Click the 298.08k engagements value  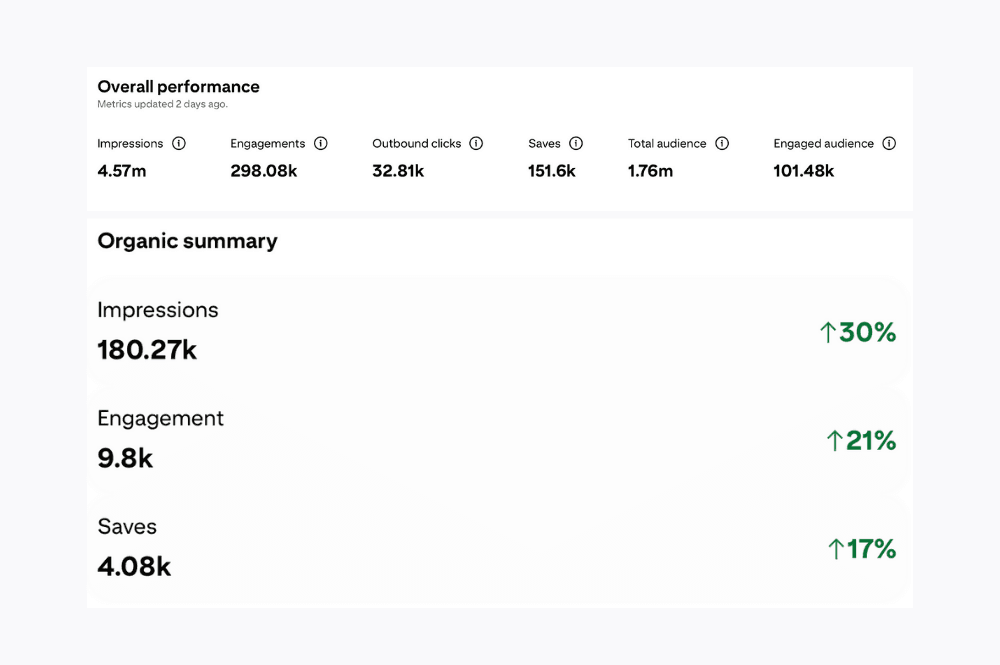coord(264,171)
